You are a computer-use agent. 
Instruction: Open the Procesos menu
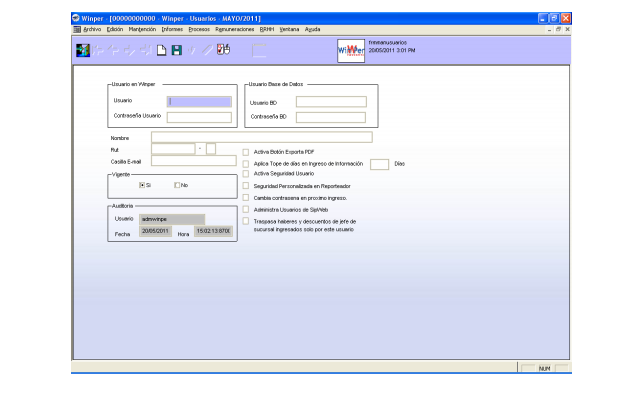(x=199, y=30)
